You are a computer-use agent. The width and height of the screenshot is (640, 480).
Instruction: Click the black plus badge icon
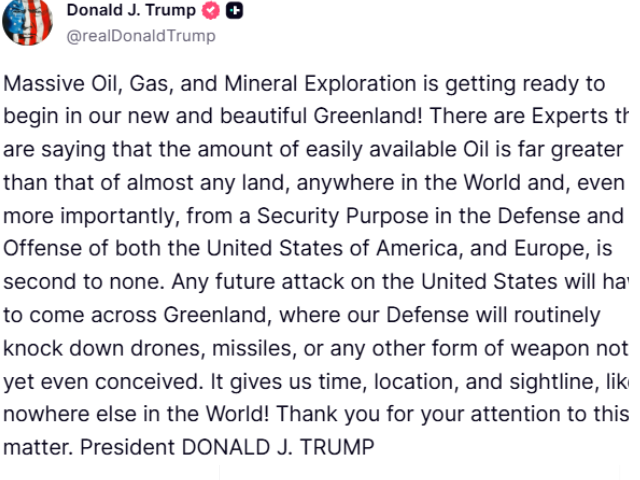pos(235,11)
